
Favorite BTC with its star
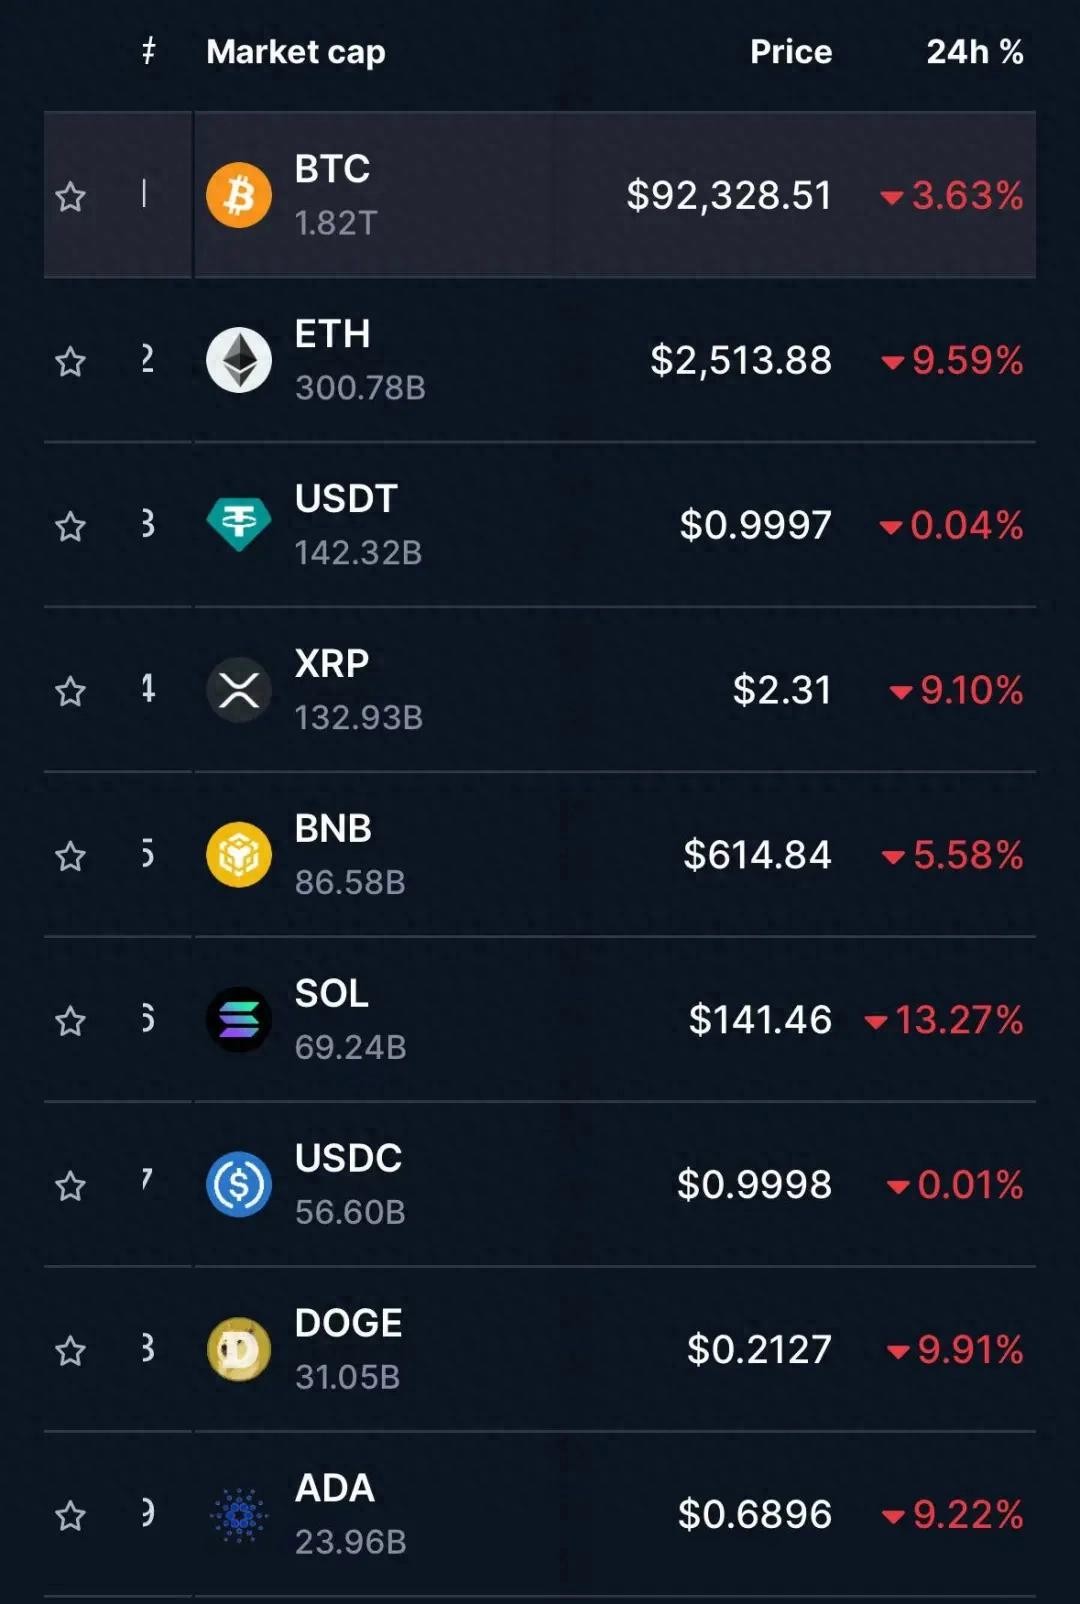(70, 197)
